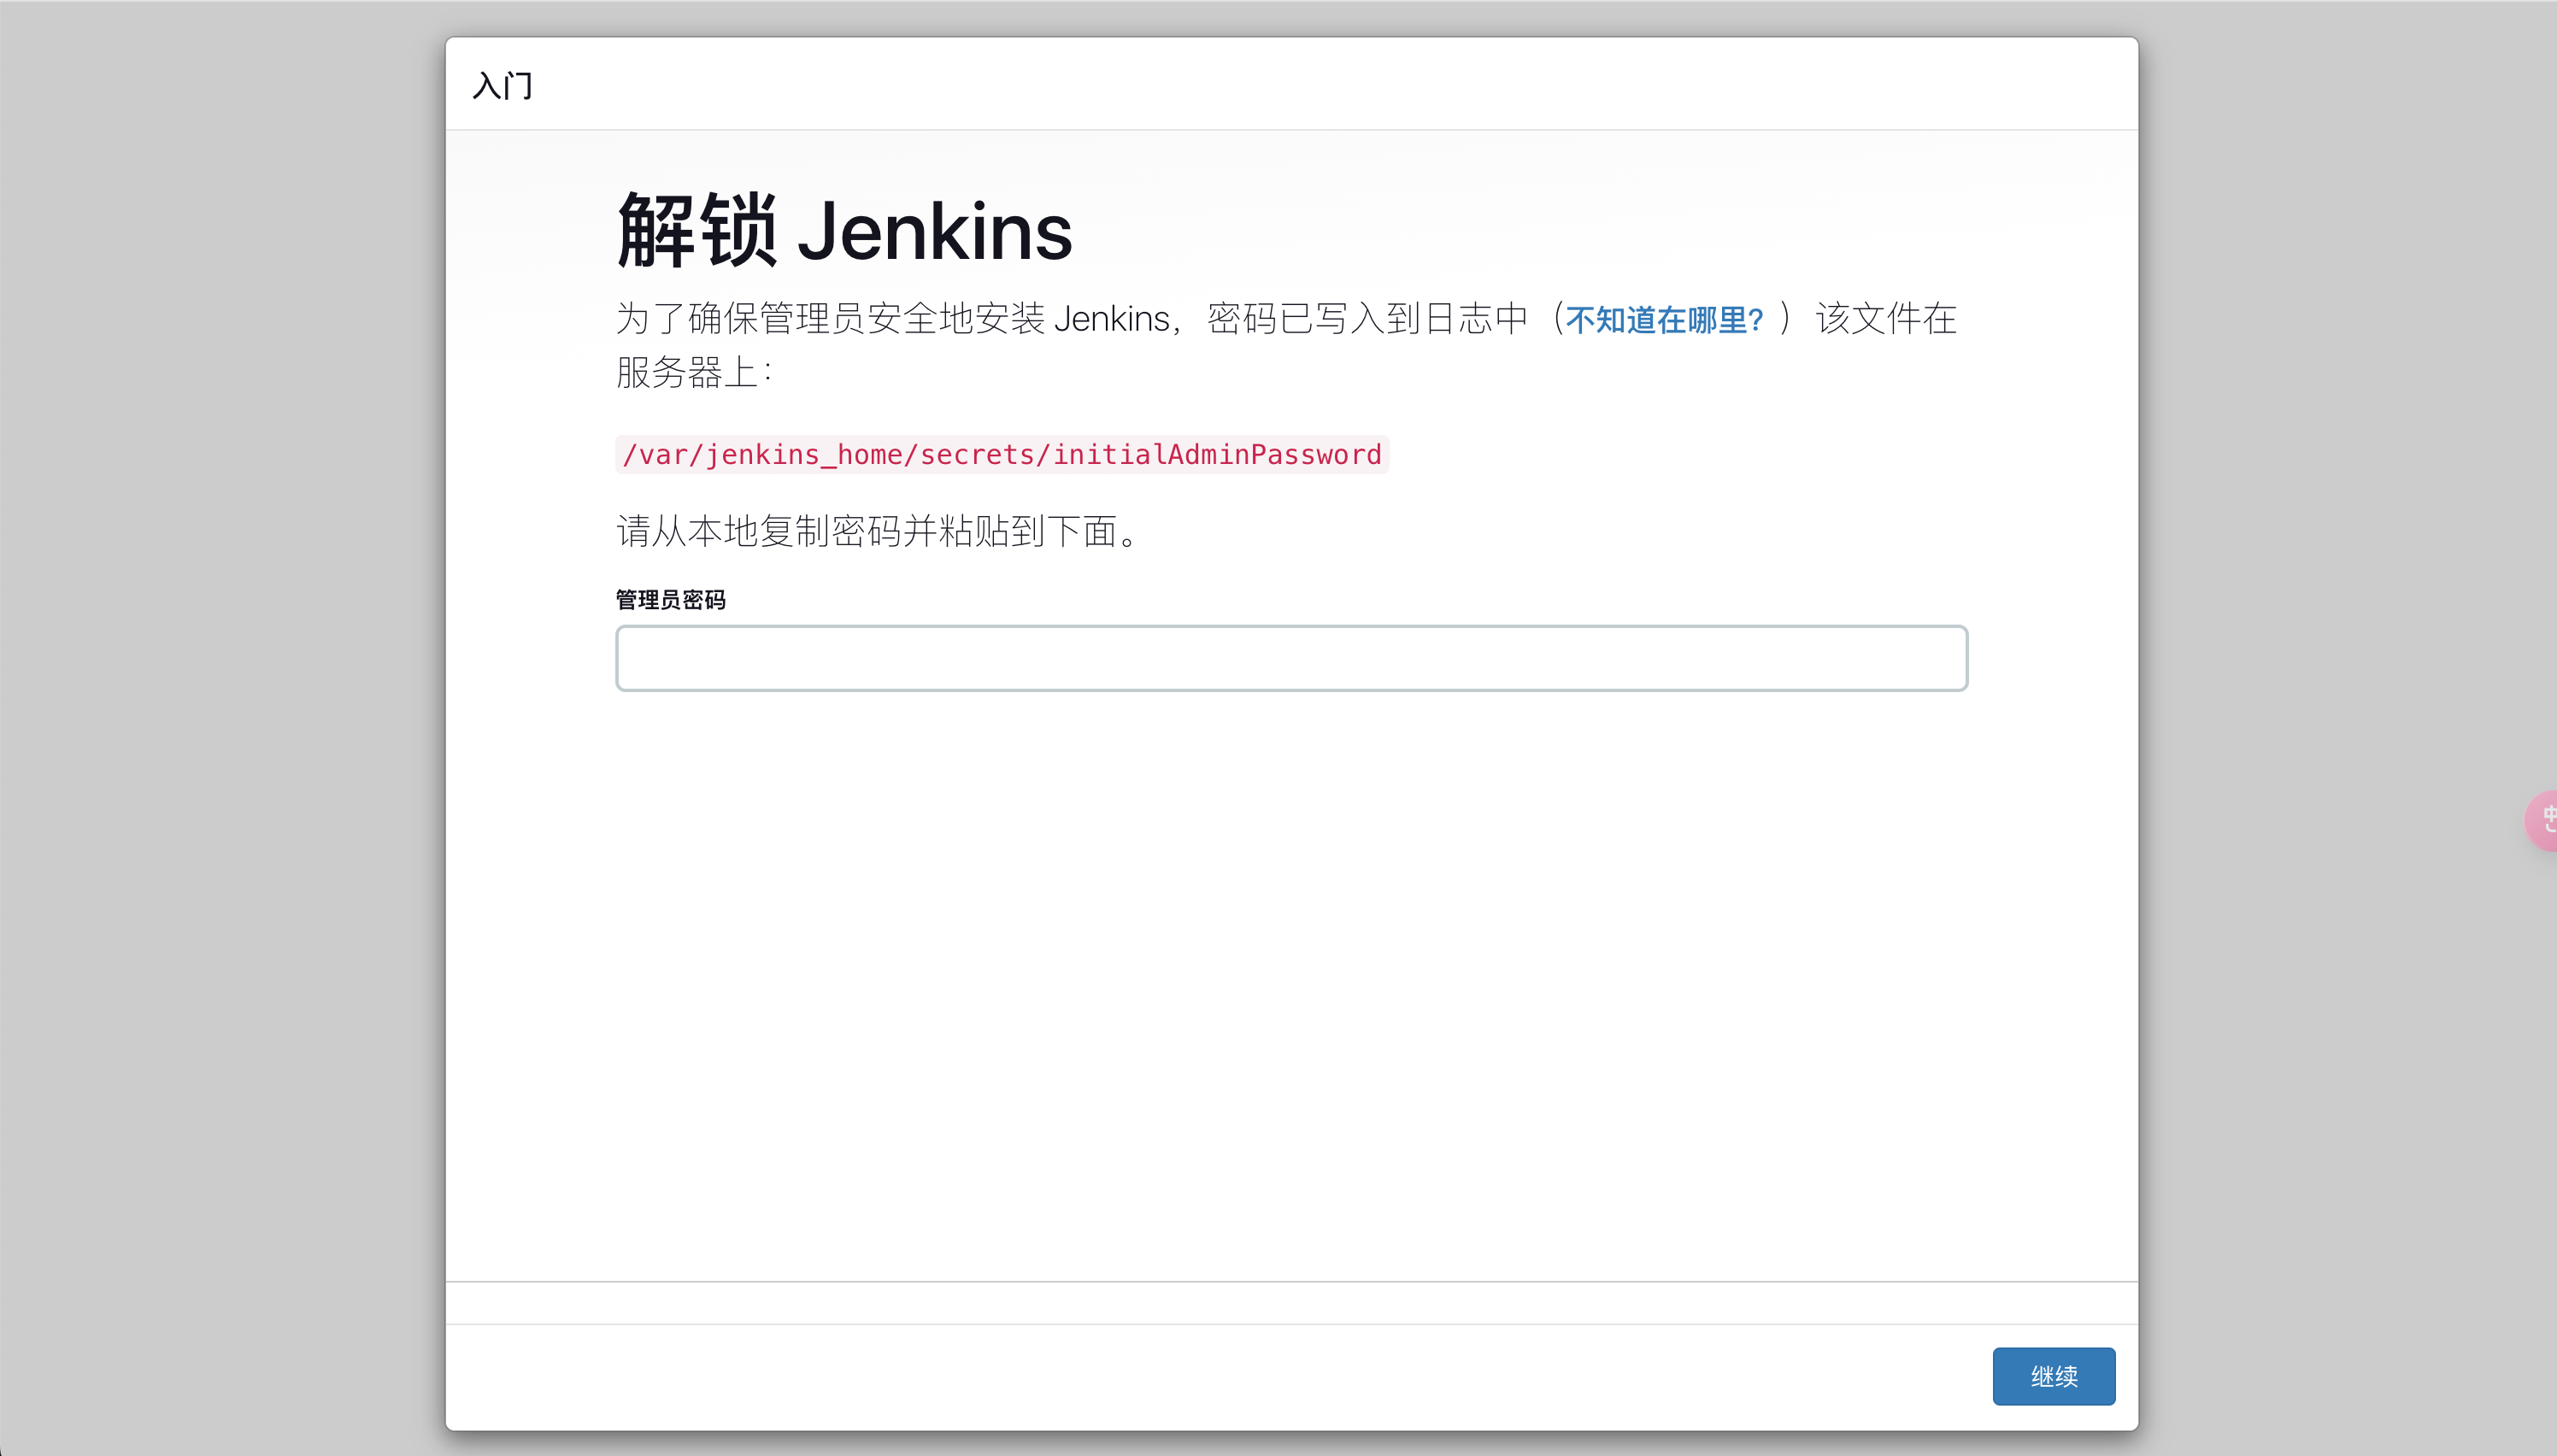Viewport: 2557px width, 1456px height.
Task: Click the 继续 continue button
Action: tap(2053, 1376)
